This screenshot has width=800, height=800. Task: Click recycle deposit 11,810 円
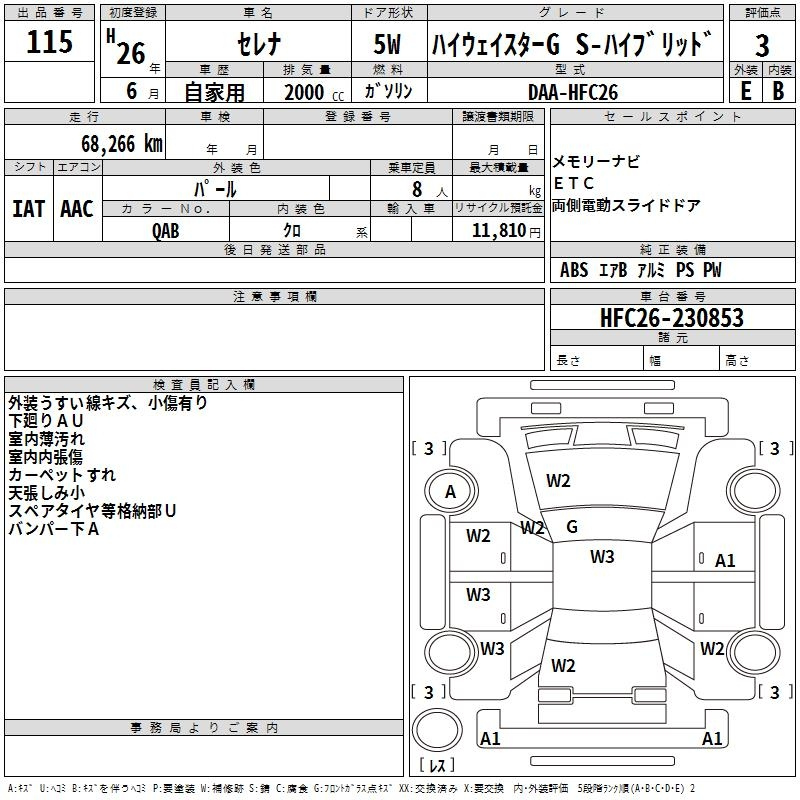(x=506, y=231)
